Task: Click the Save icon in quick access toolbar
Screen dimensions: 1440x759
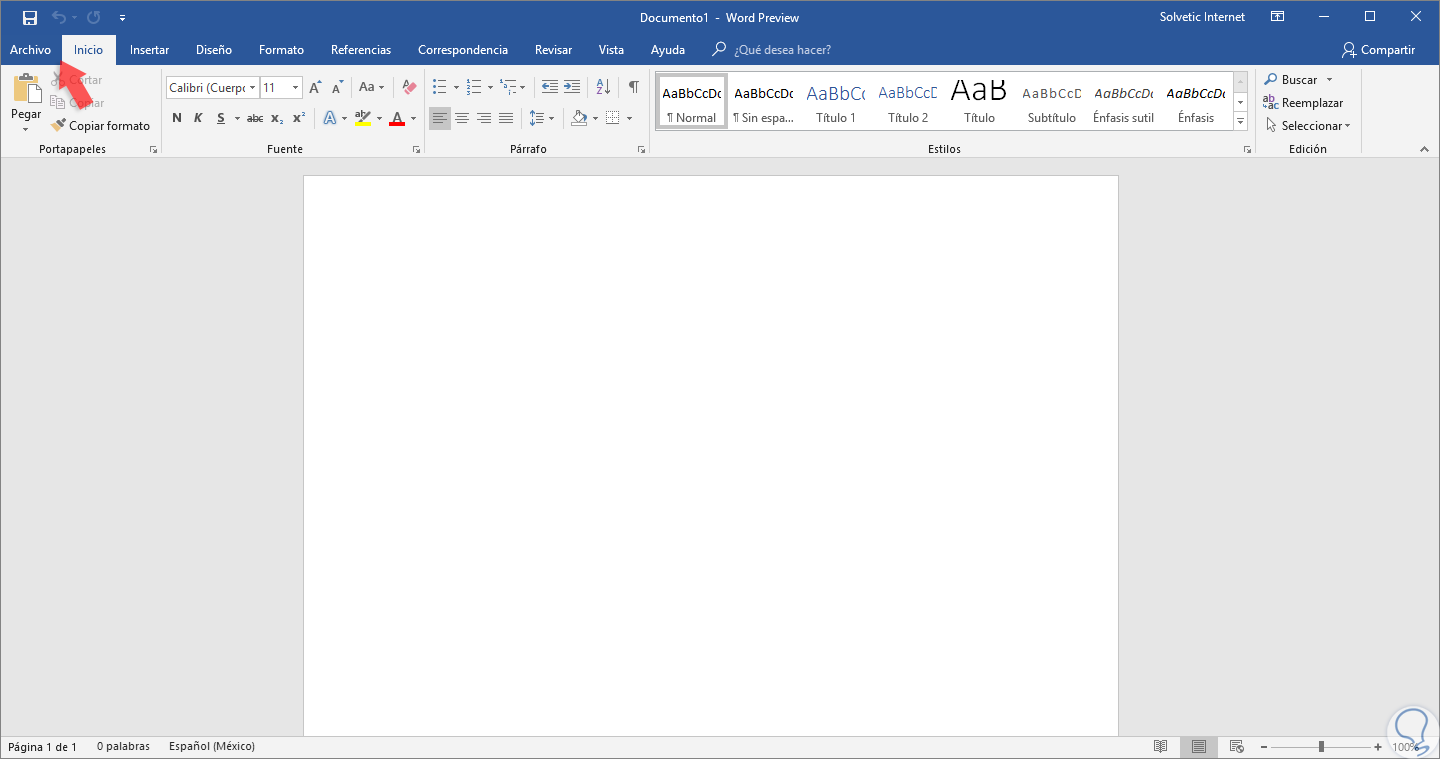Action: pyautogui.click(x=30, y=17)
